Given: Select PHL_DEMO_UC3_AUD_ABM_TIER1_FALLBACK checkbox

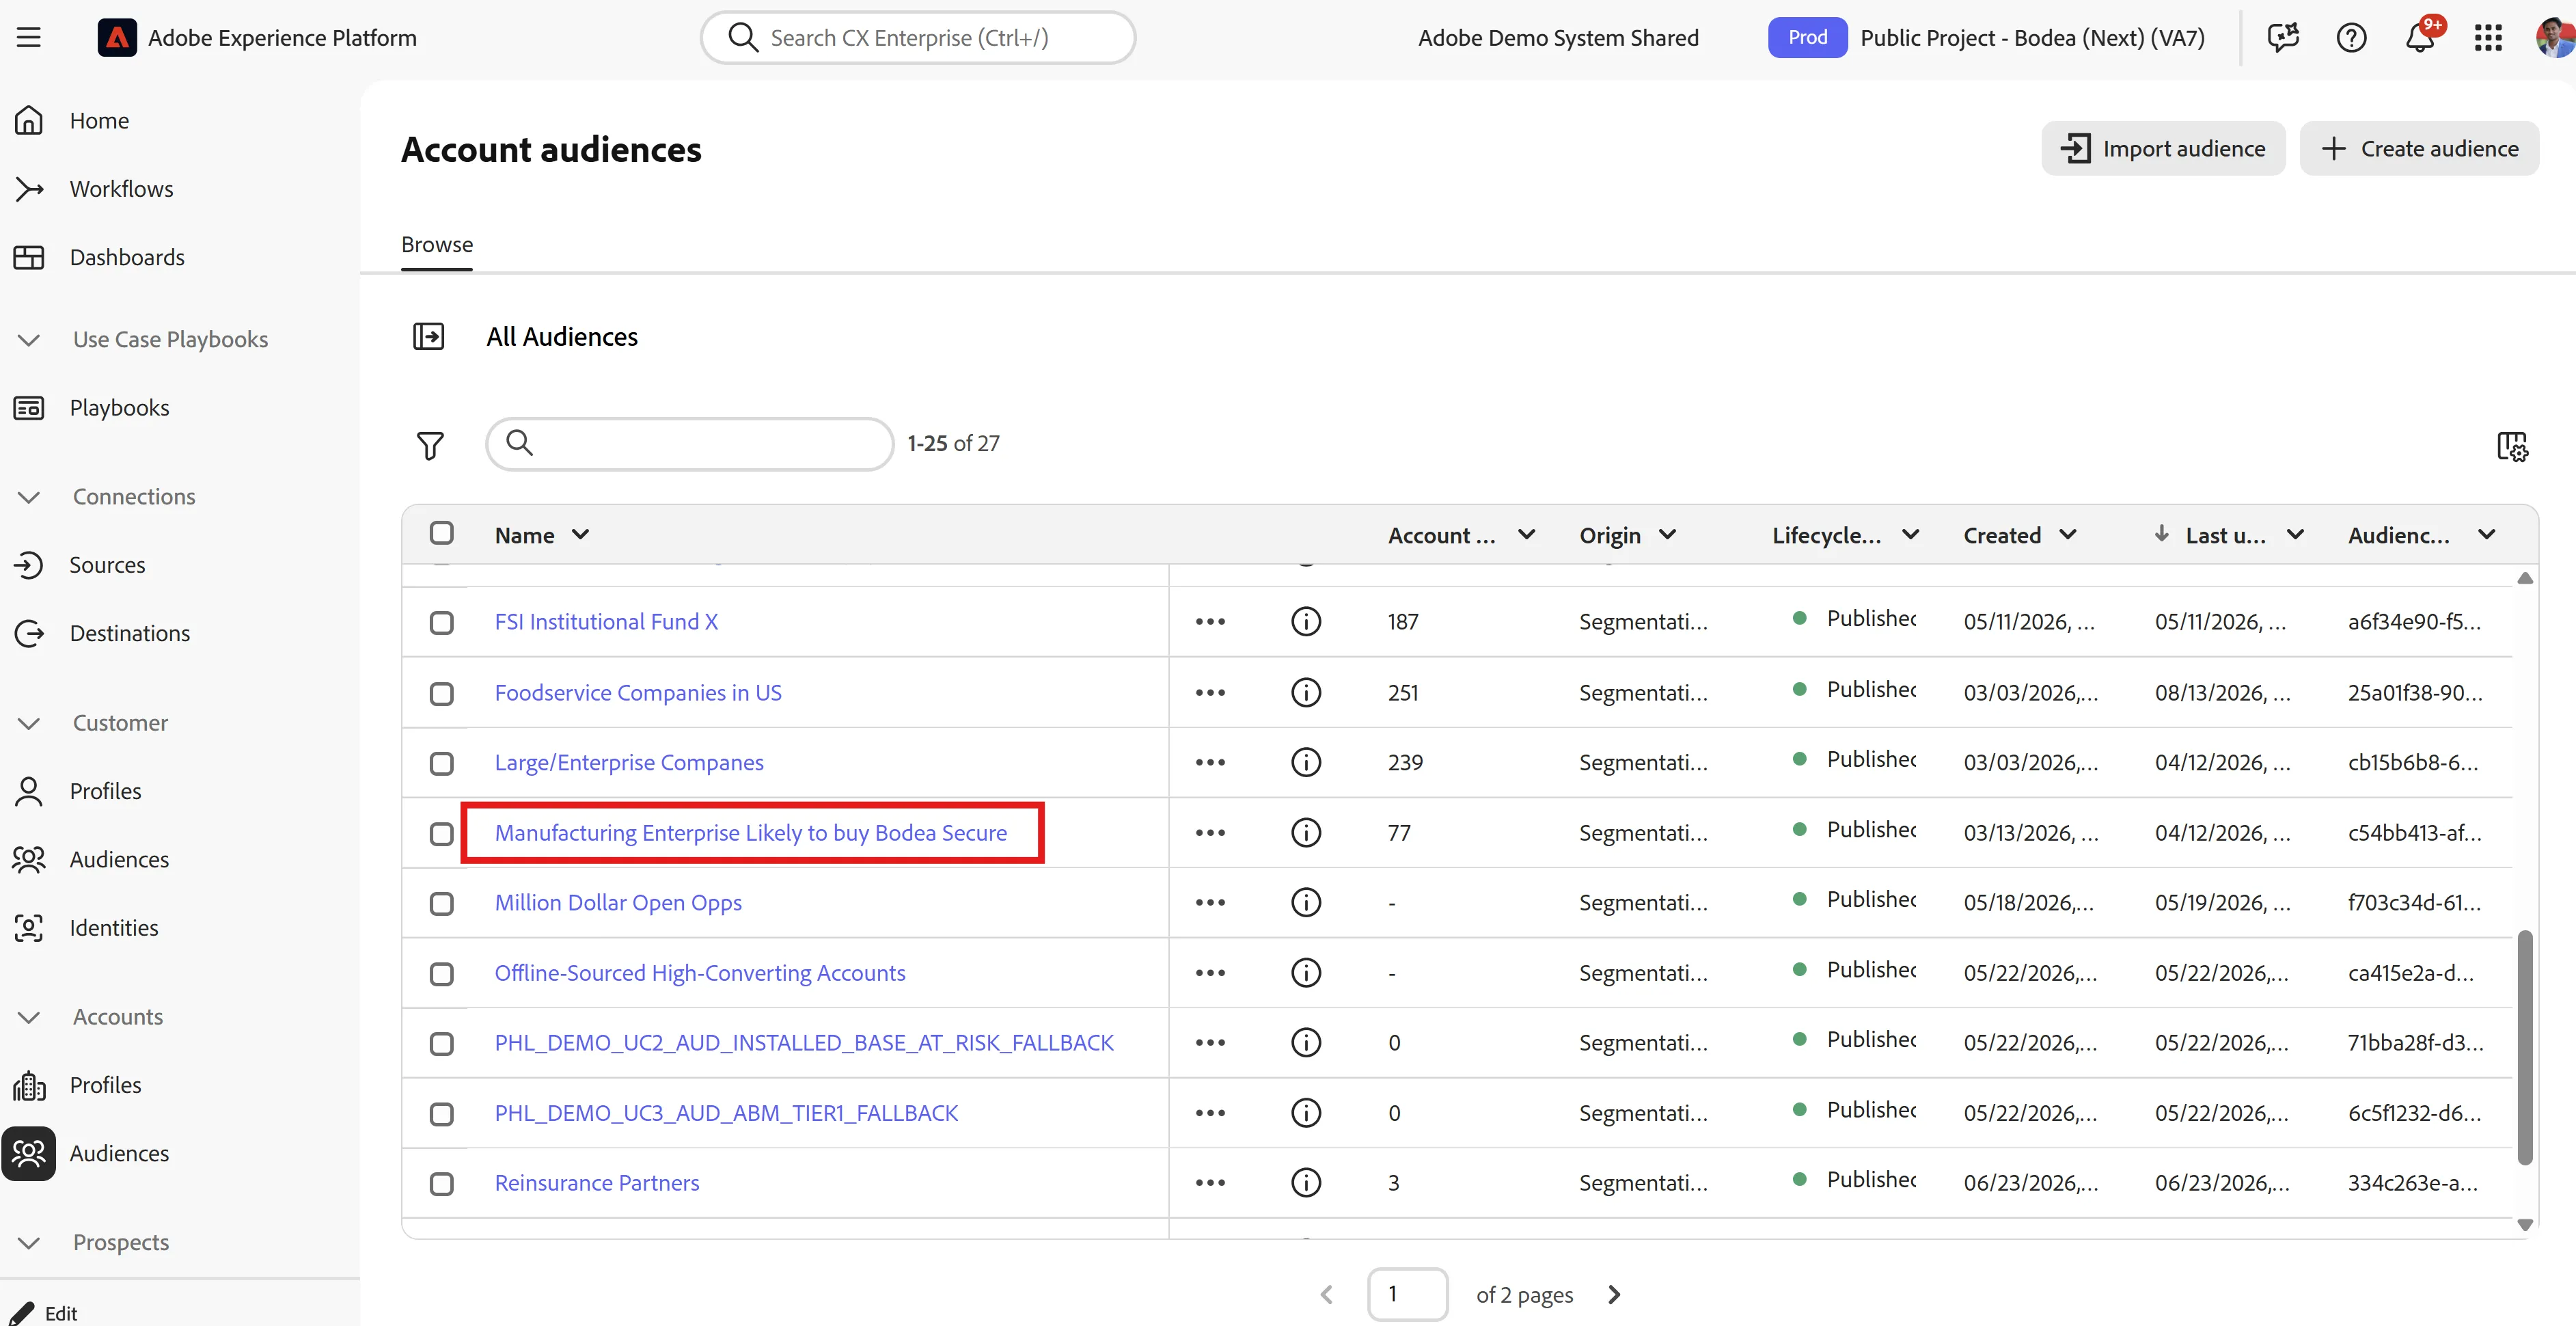Looking at the screenshot, I should (x=441, y=1114).
